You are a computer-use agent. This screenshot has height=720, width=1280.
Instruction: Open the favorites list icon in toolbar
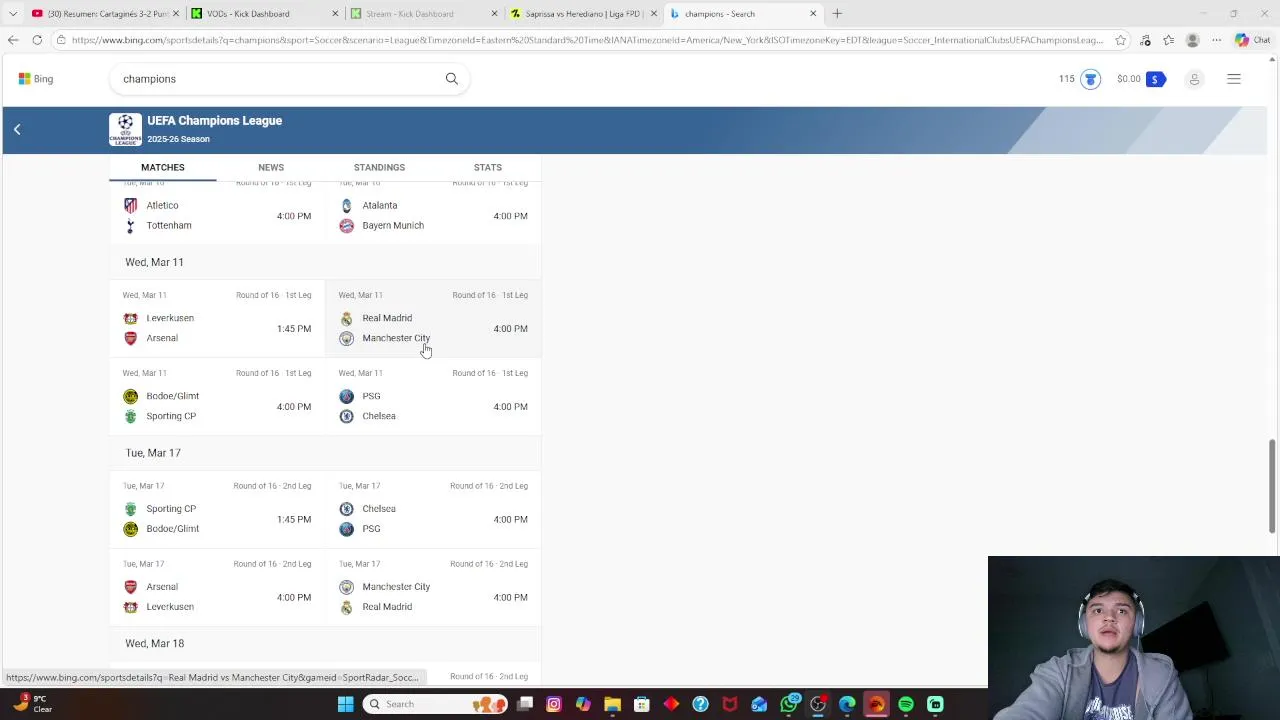(x=1168, y=40)
